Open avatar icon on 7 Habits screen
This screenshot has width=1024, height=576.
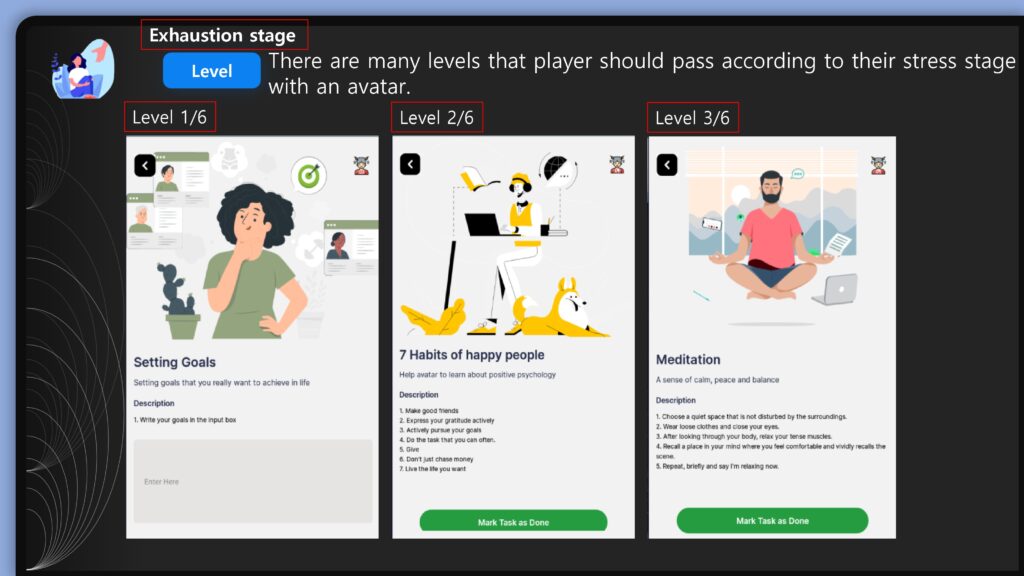[617, 164]
